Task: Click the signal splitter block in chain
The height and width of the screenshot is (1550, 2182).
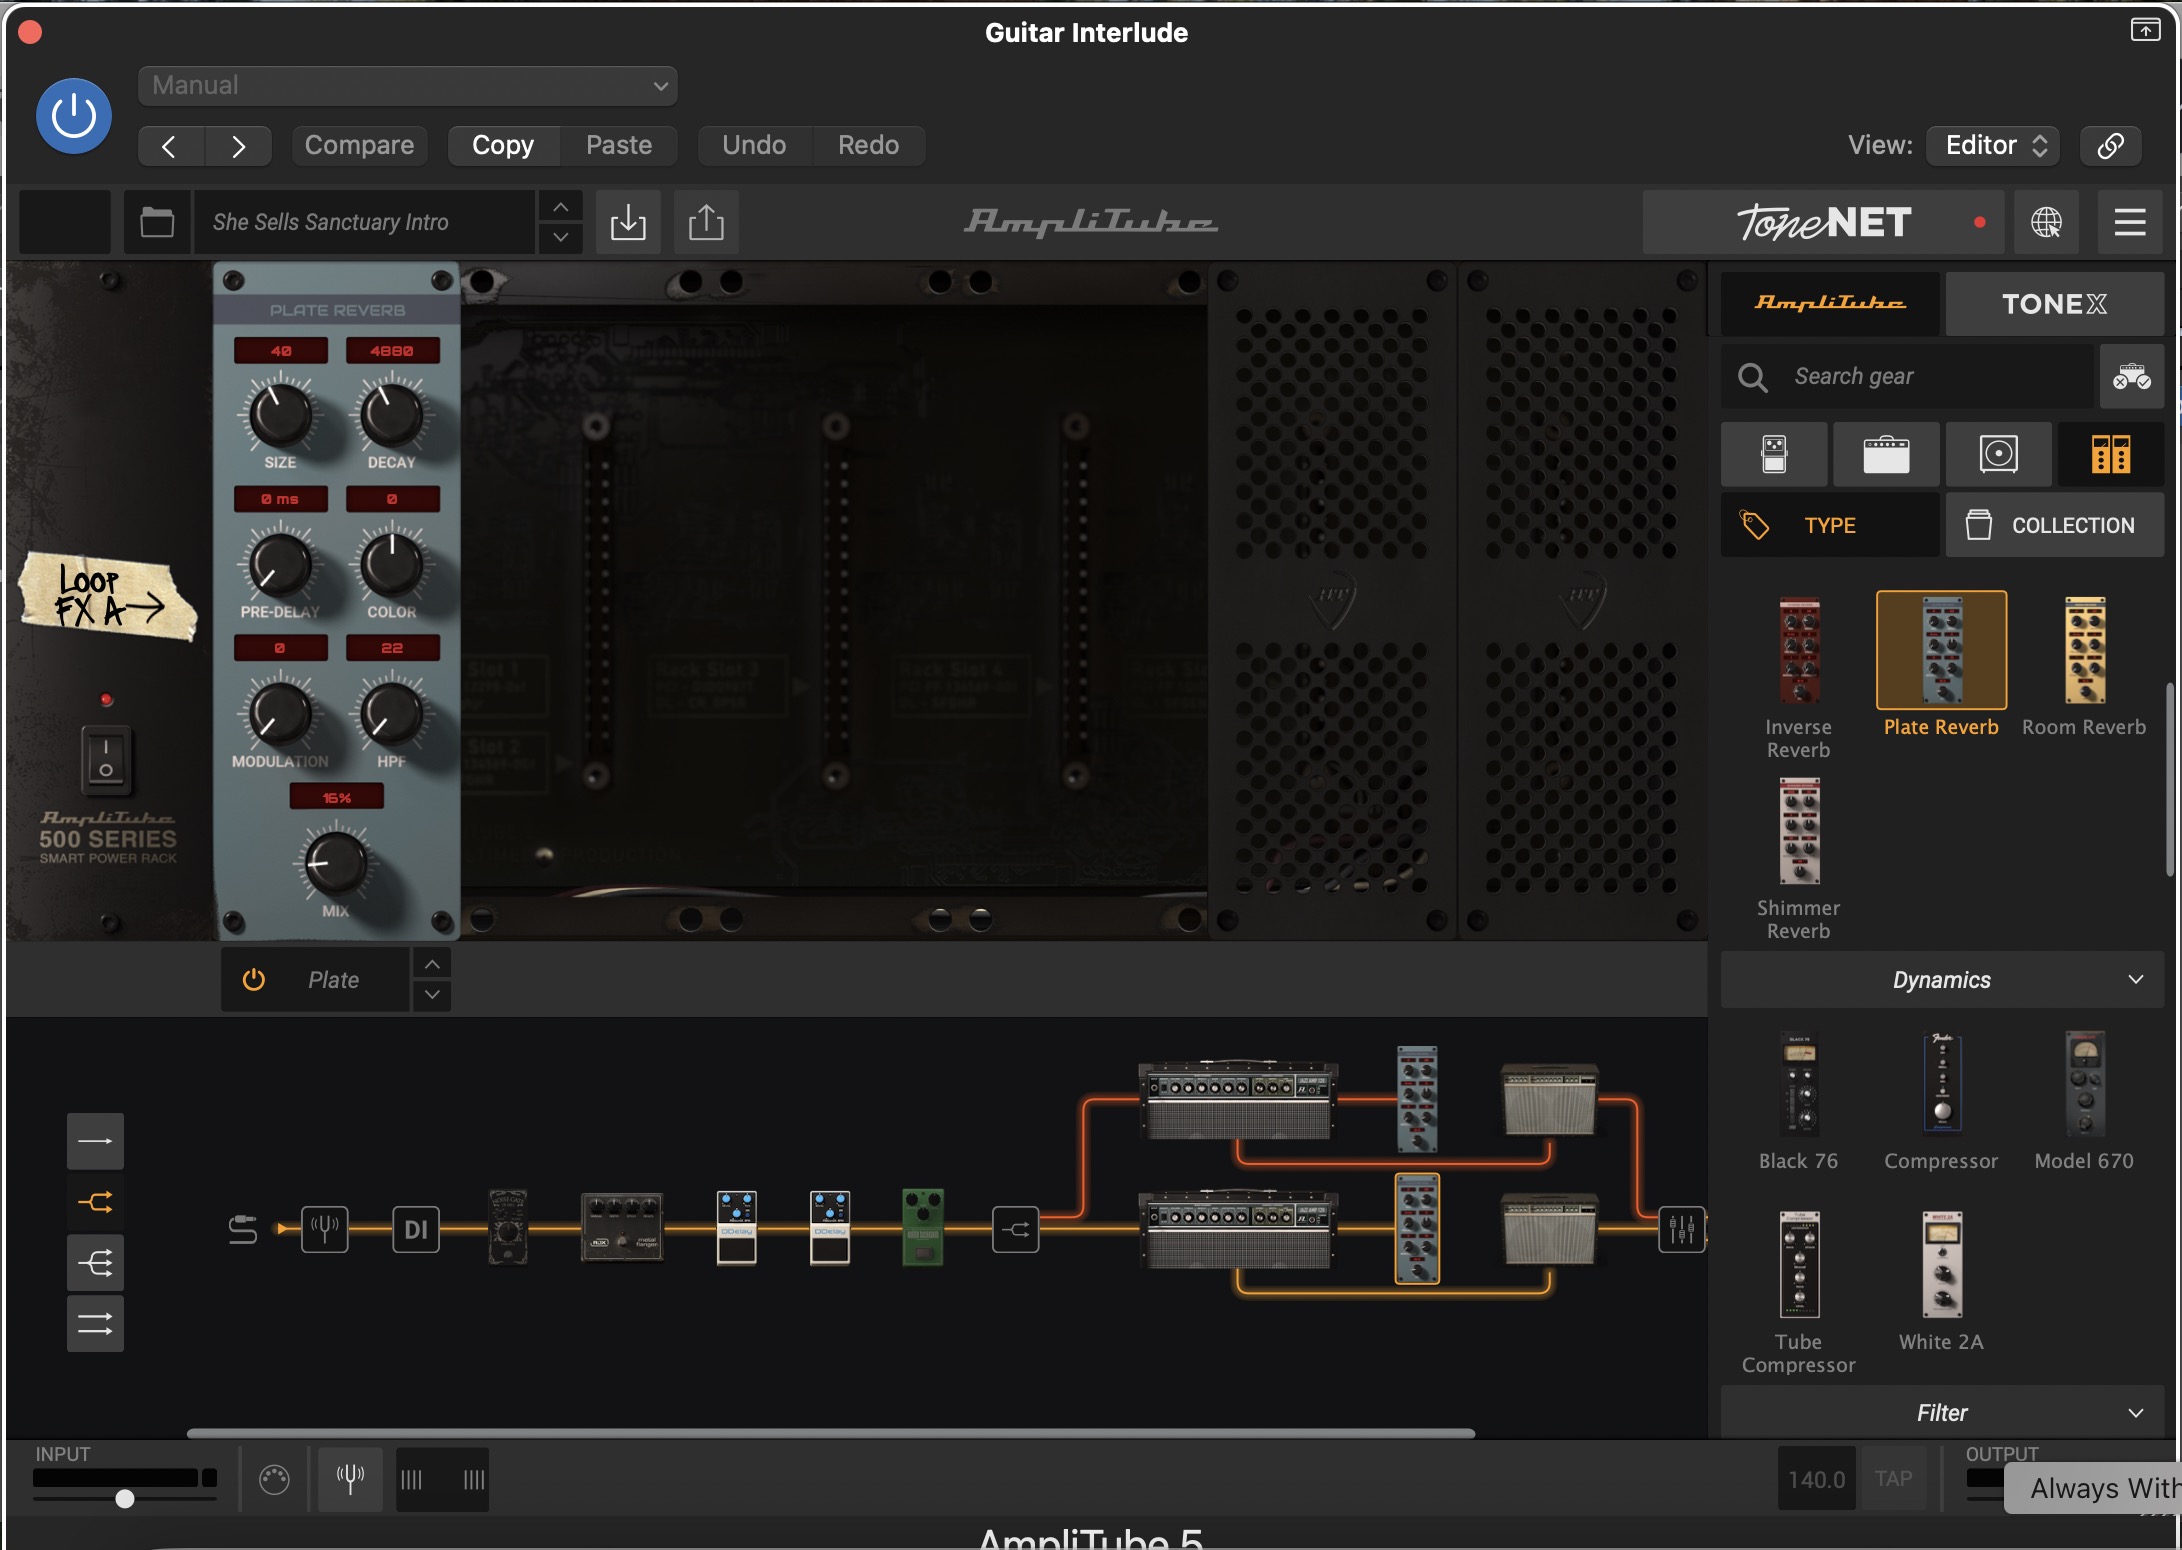Action: (1015, 1229)
